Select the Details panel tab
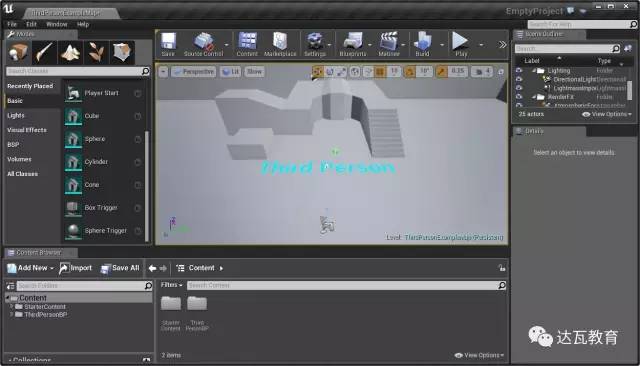640x366 pixels. point(549,131)
